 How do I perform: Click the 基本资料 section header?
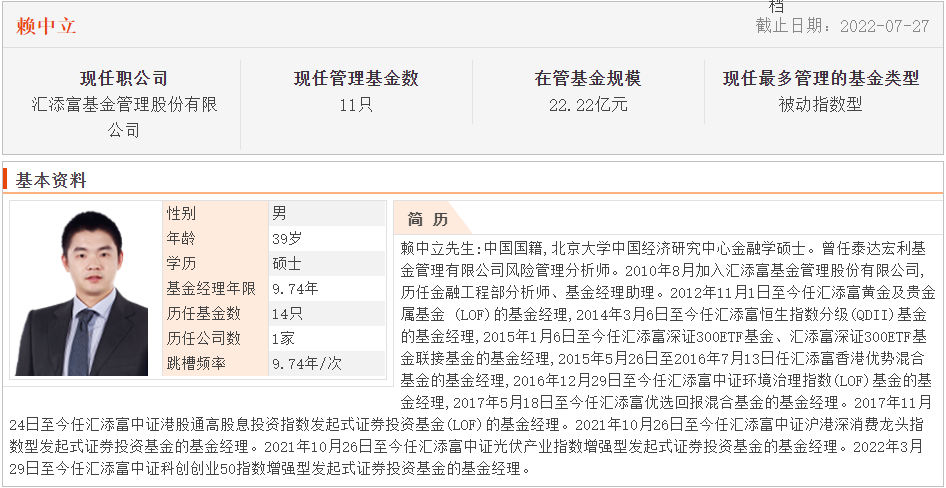(x=51, y=180)
